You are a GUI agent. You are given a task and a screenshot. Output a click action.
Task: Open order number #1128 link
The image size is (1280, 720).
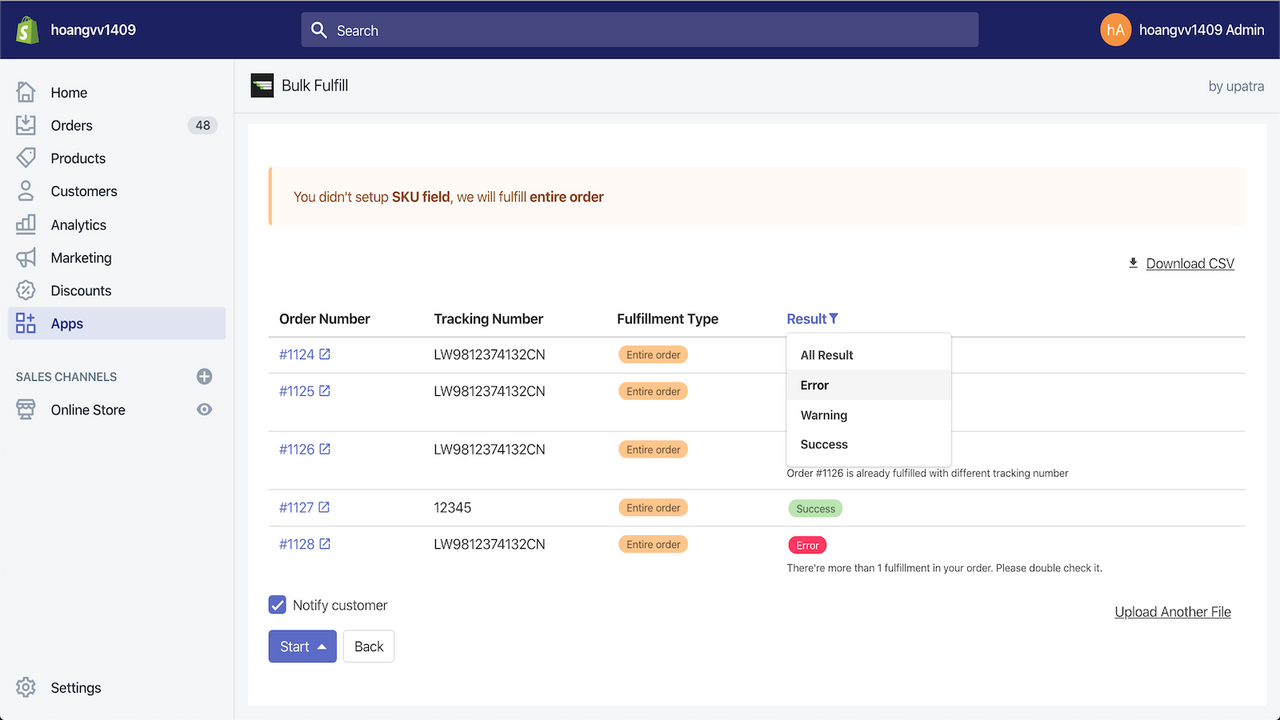297,544
